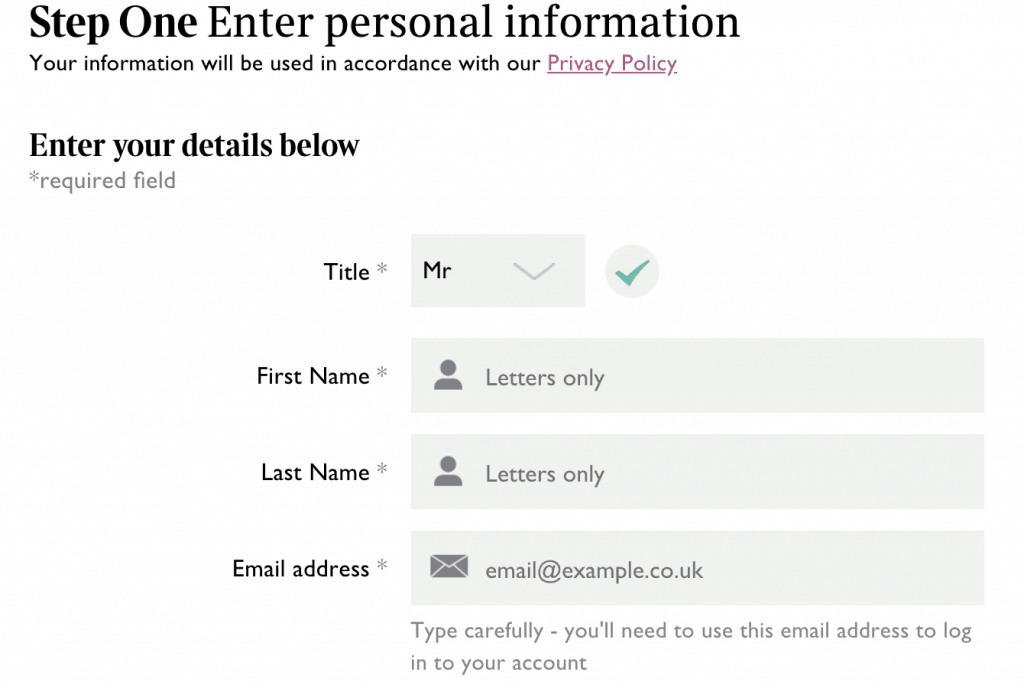
Task: Click the First Name field label
Action: pyautogui.click(x=313, y=376)
